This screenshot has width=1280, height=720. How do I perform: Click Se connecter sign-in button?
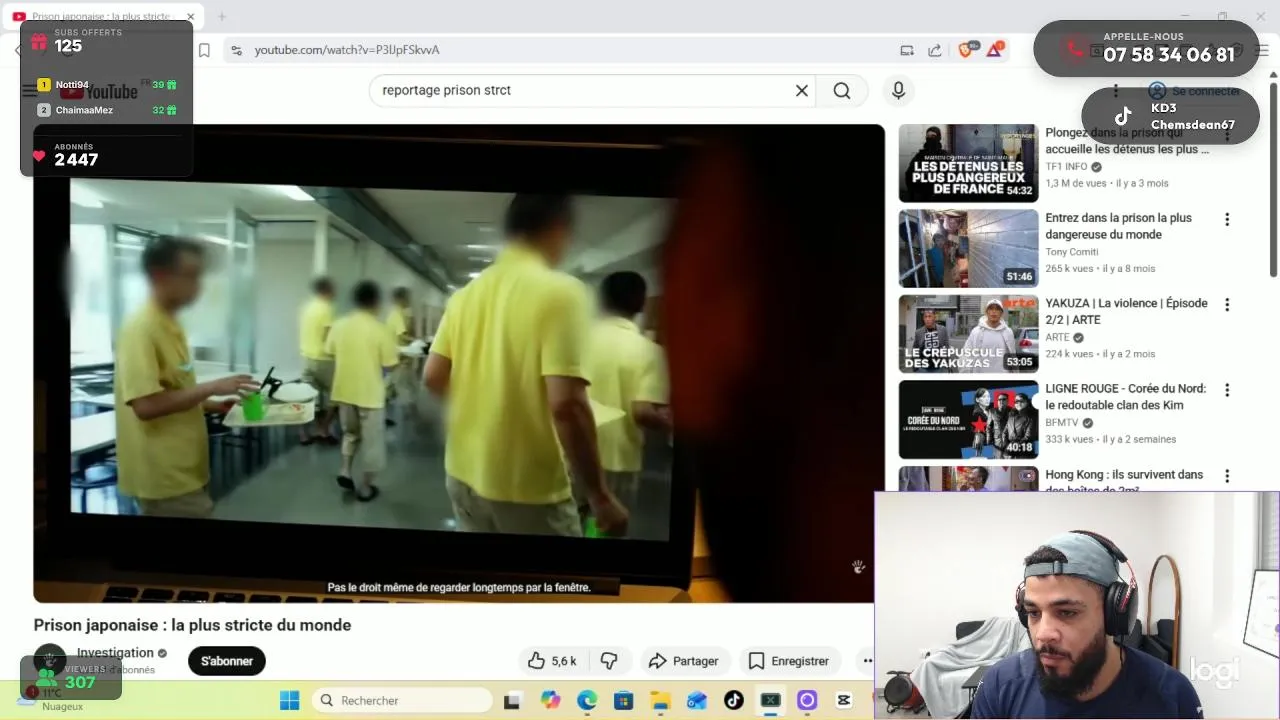coord(1195,91)
